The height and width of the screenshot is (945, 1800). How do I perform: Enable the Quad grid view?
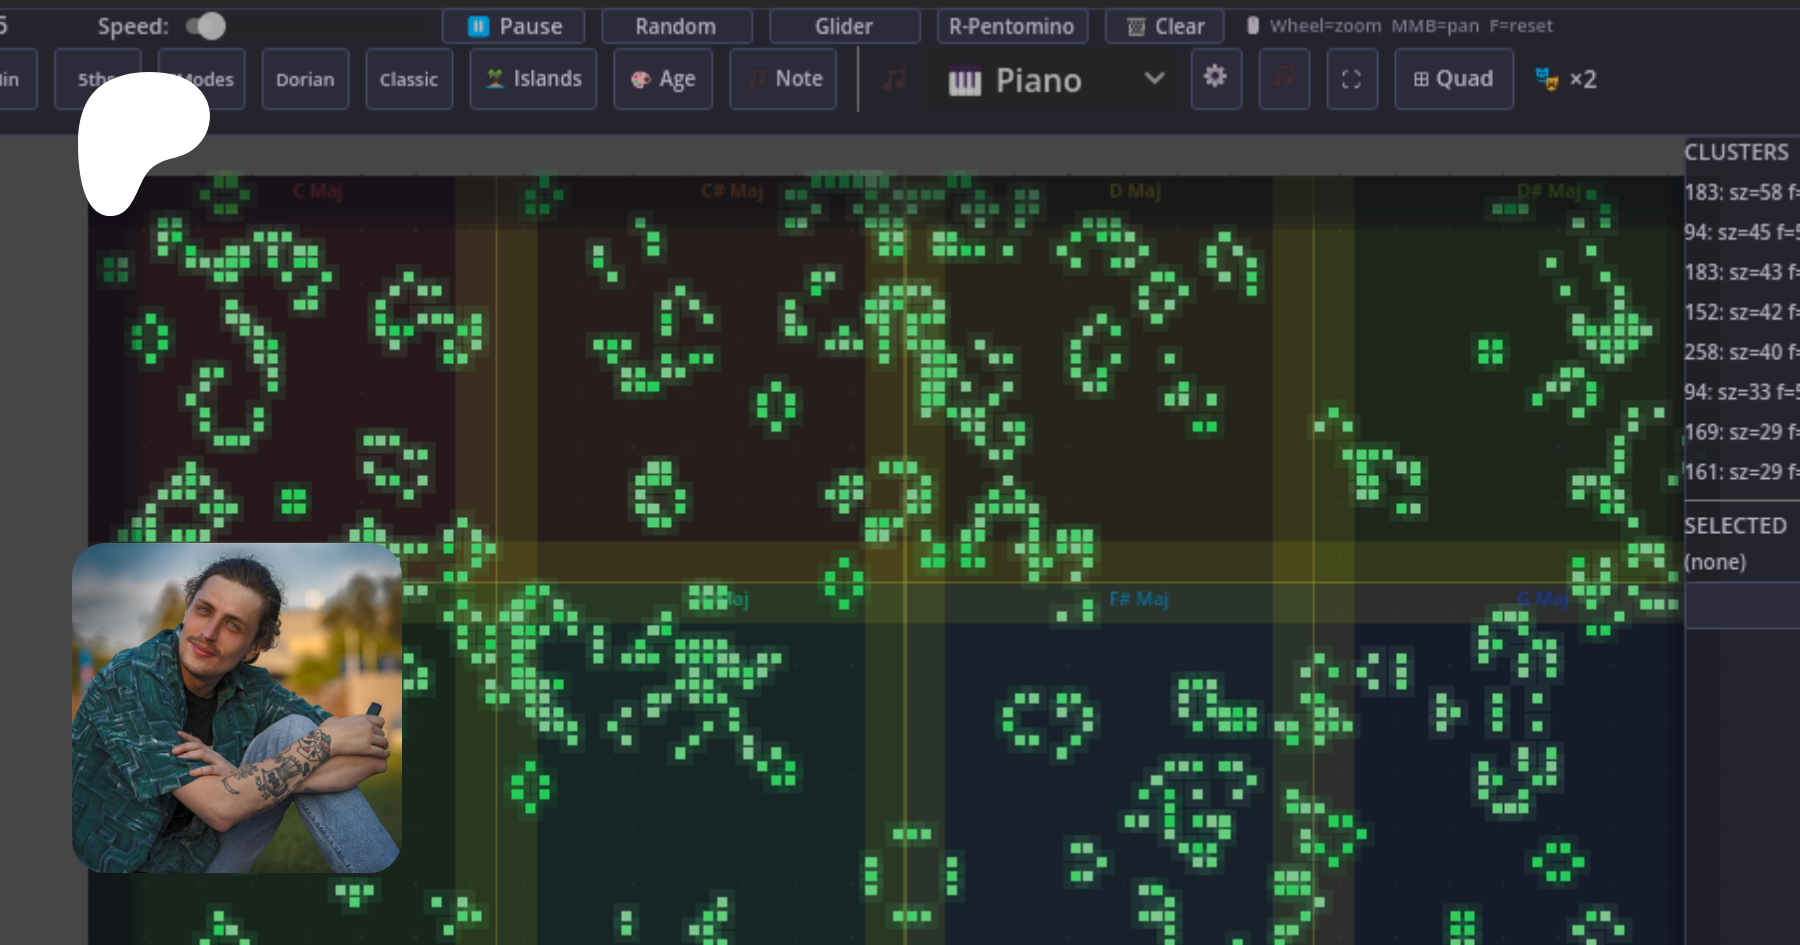tap(1453, 79)
